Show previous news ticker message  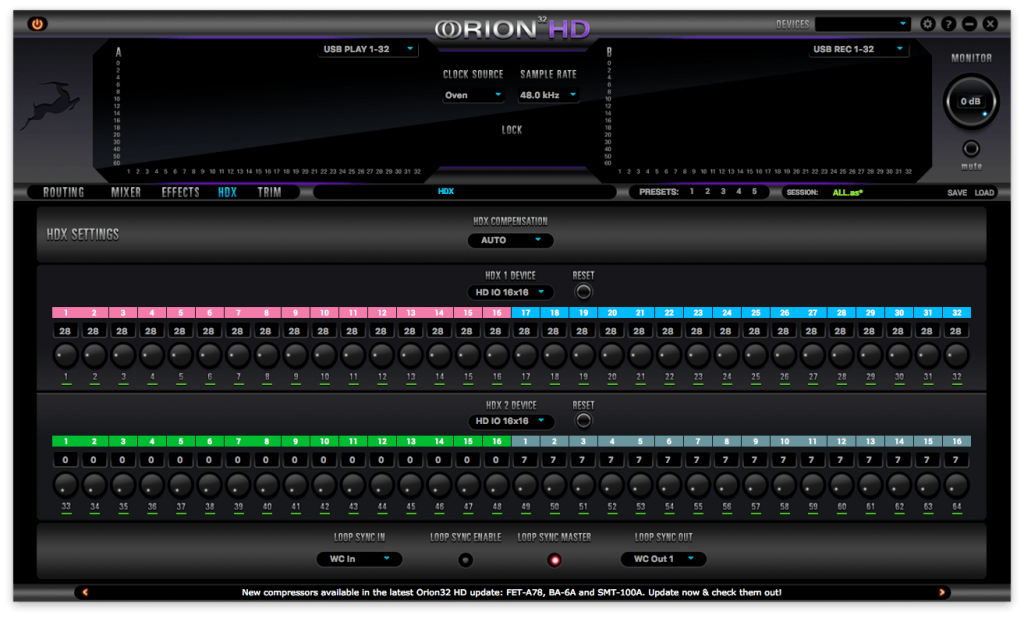[x=85, y=593]
